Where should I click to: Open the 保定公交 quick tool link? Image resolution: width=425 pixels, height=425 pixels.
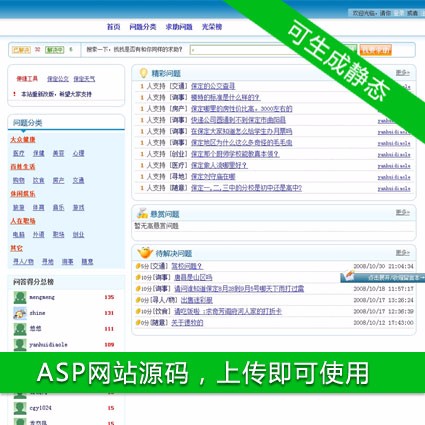click(x=58, y=79)
